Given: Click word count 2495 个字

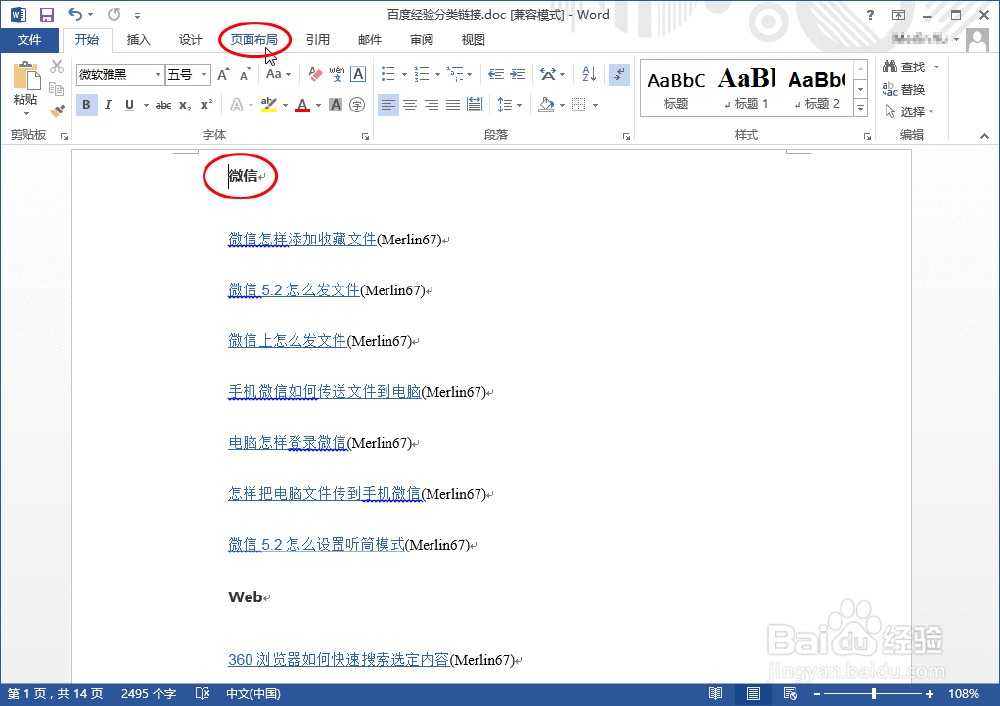Looking at the screenshot, I should tap(148, 693).
